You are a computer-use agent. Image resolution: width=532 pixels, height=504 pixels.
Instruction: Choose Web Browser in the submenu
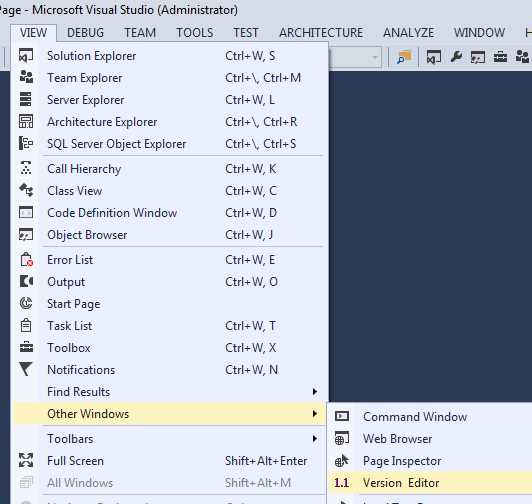[430, 438]
